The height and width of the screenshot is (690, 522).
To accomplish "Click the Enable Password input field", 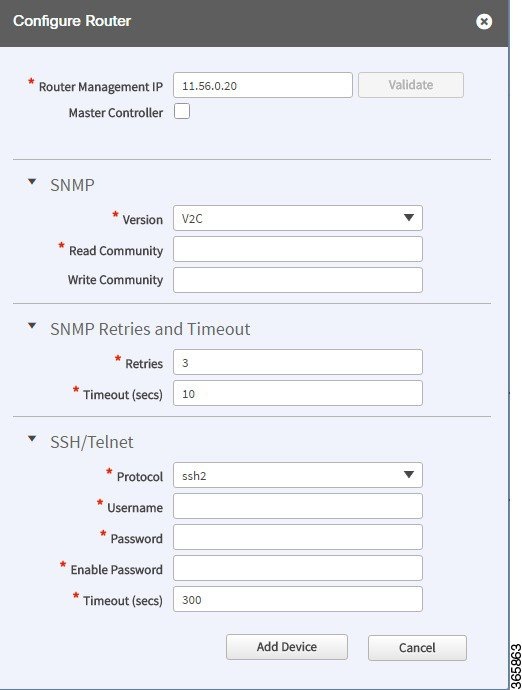I will click(298, 568).
